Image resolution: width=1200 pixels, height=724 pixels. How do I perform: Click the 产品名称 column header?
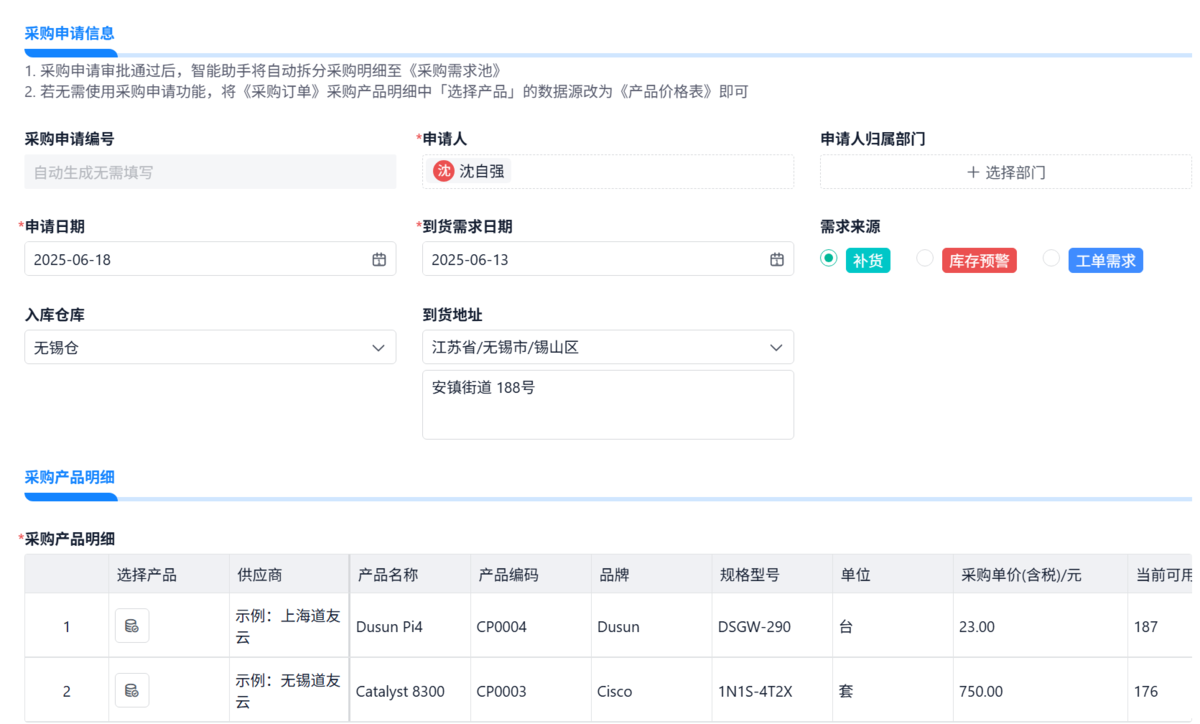point(388,575)
